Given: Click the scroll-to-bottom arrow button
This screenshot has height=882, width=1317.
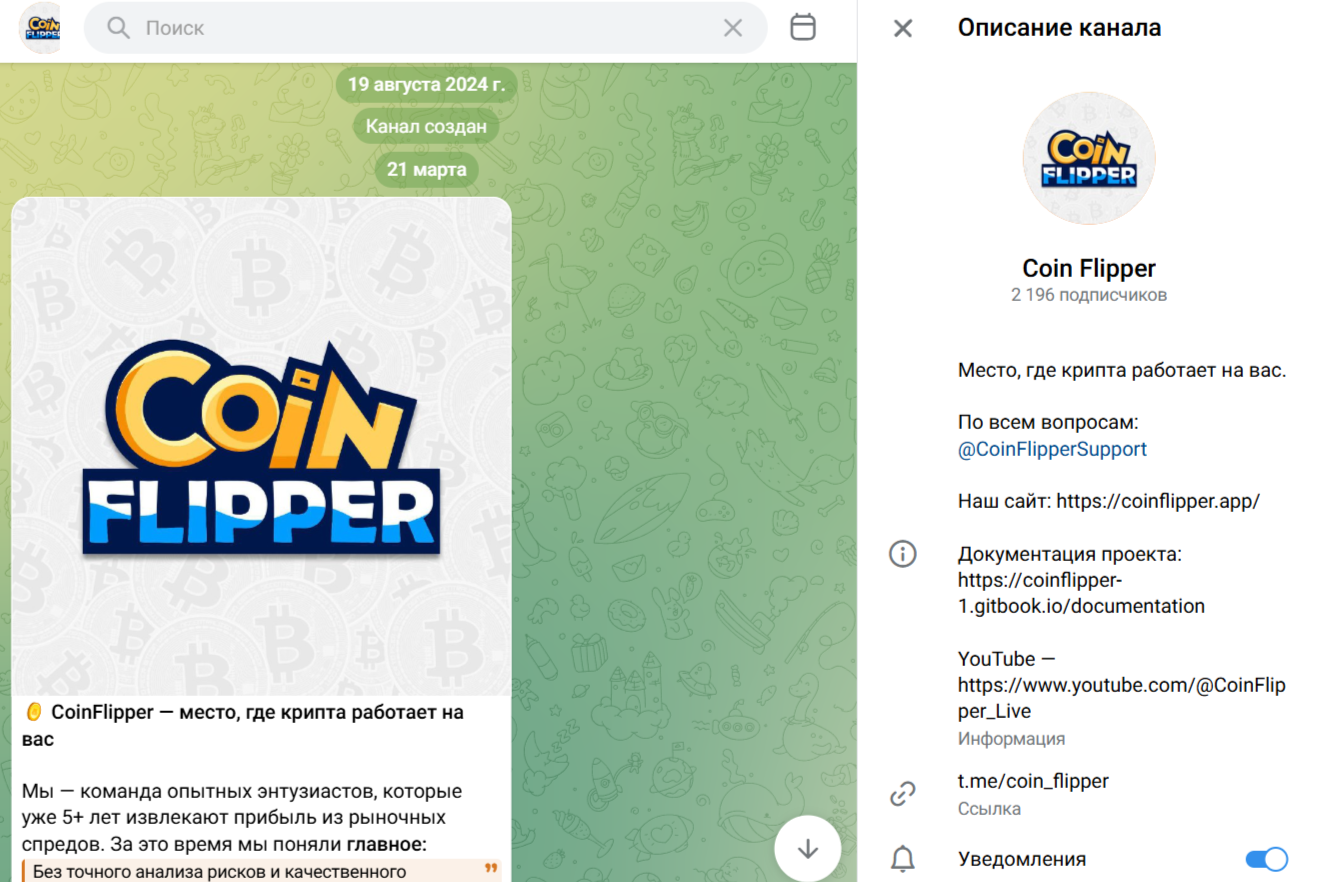Looking at the screenshot, I should (x=808, y=849).
